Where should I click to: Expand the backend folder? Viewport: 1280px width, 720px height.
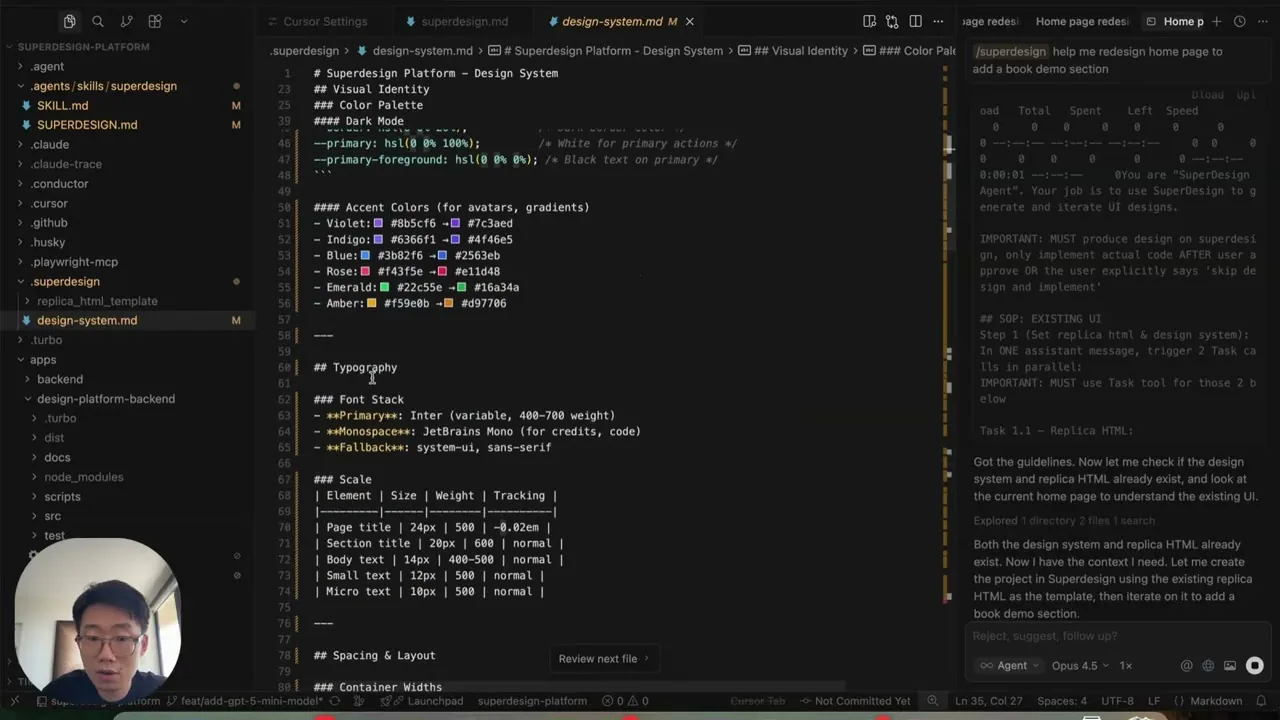[x=59, y=379]
